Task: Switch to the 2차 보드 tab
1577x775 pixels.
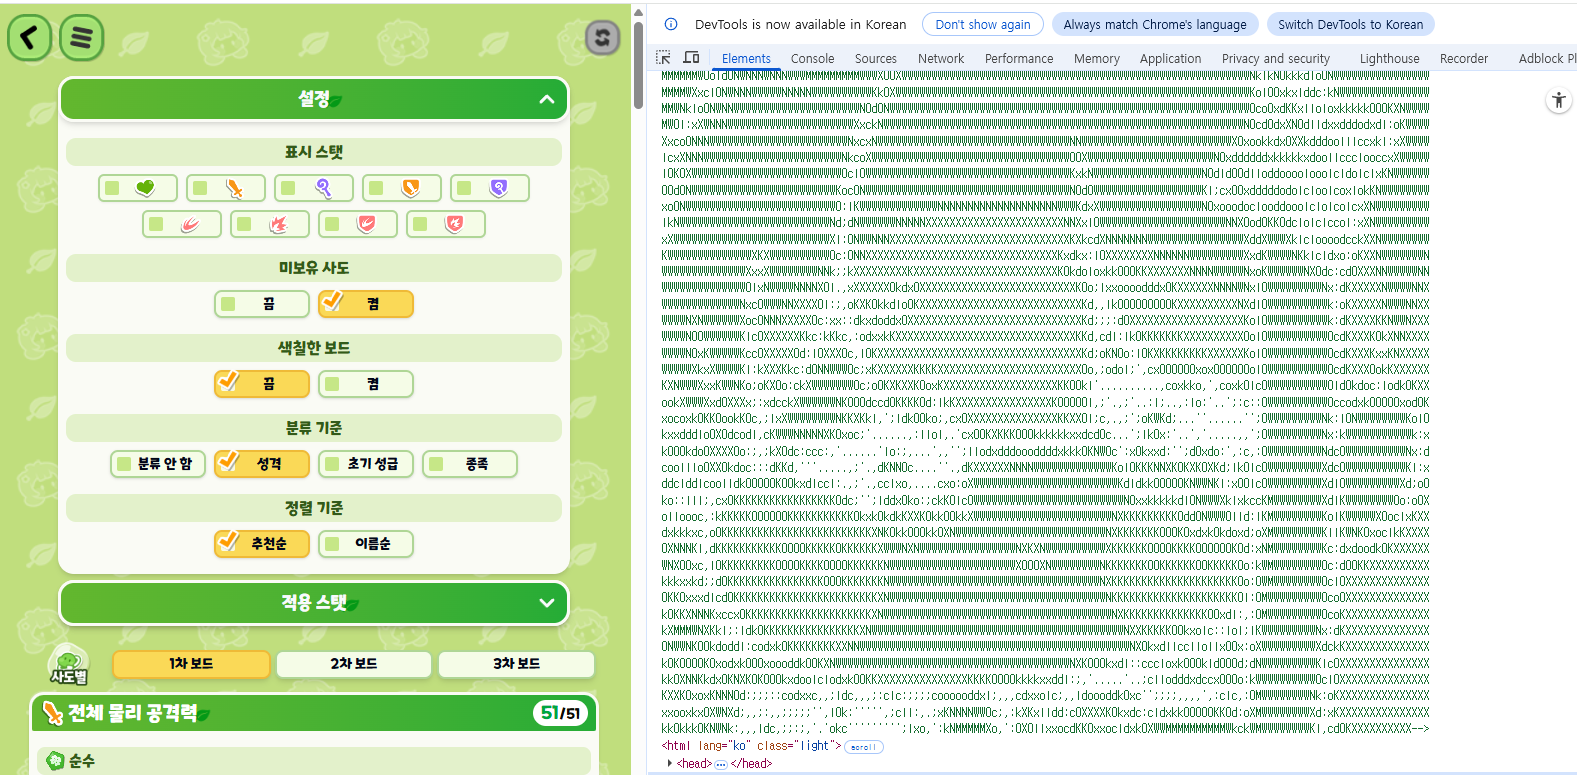Action: pos(354,664)
